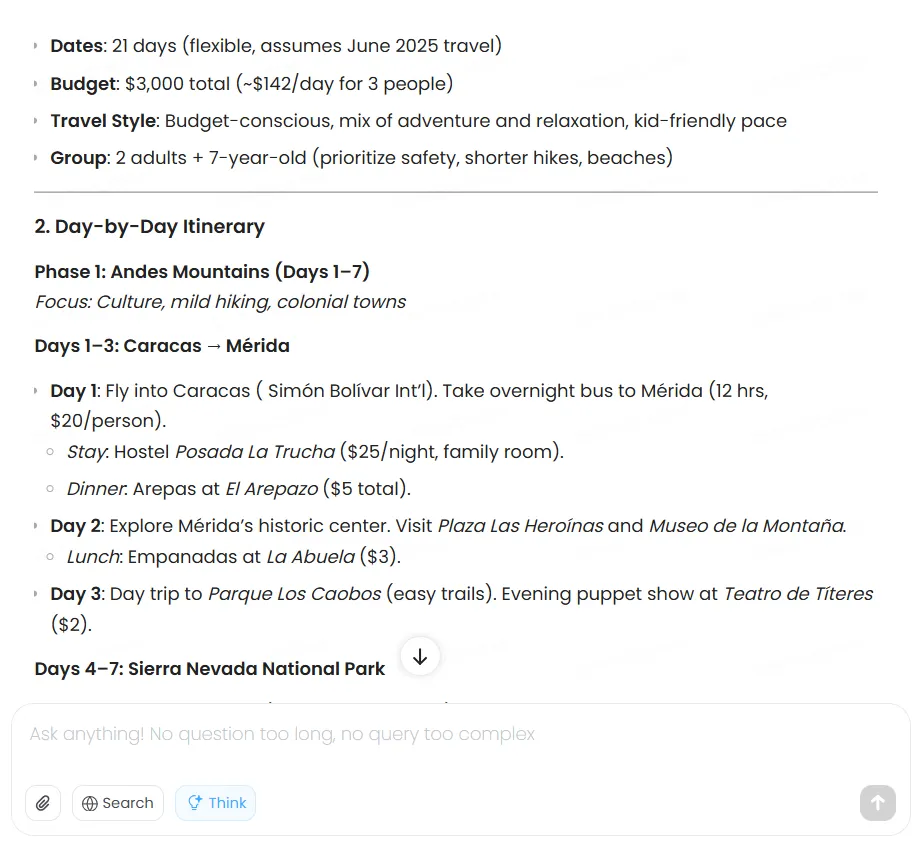Click the Museo de la Montaña text

[746, 526]
